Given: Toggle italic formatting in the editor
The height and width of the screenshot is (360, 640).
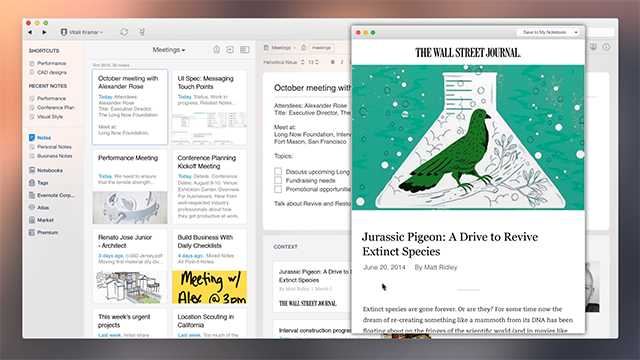Looking at the screenshot, I should (x=342, y=62).
